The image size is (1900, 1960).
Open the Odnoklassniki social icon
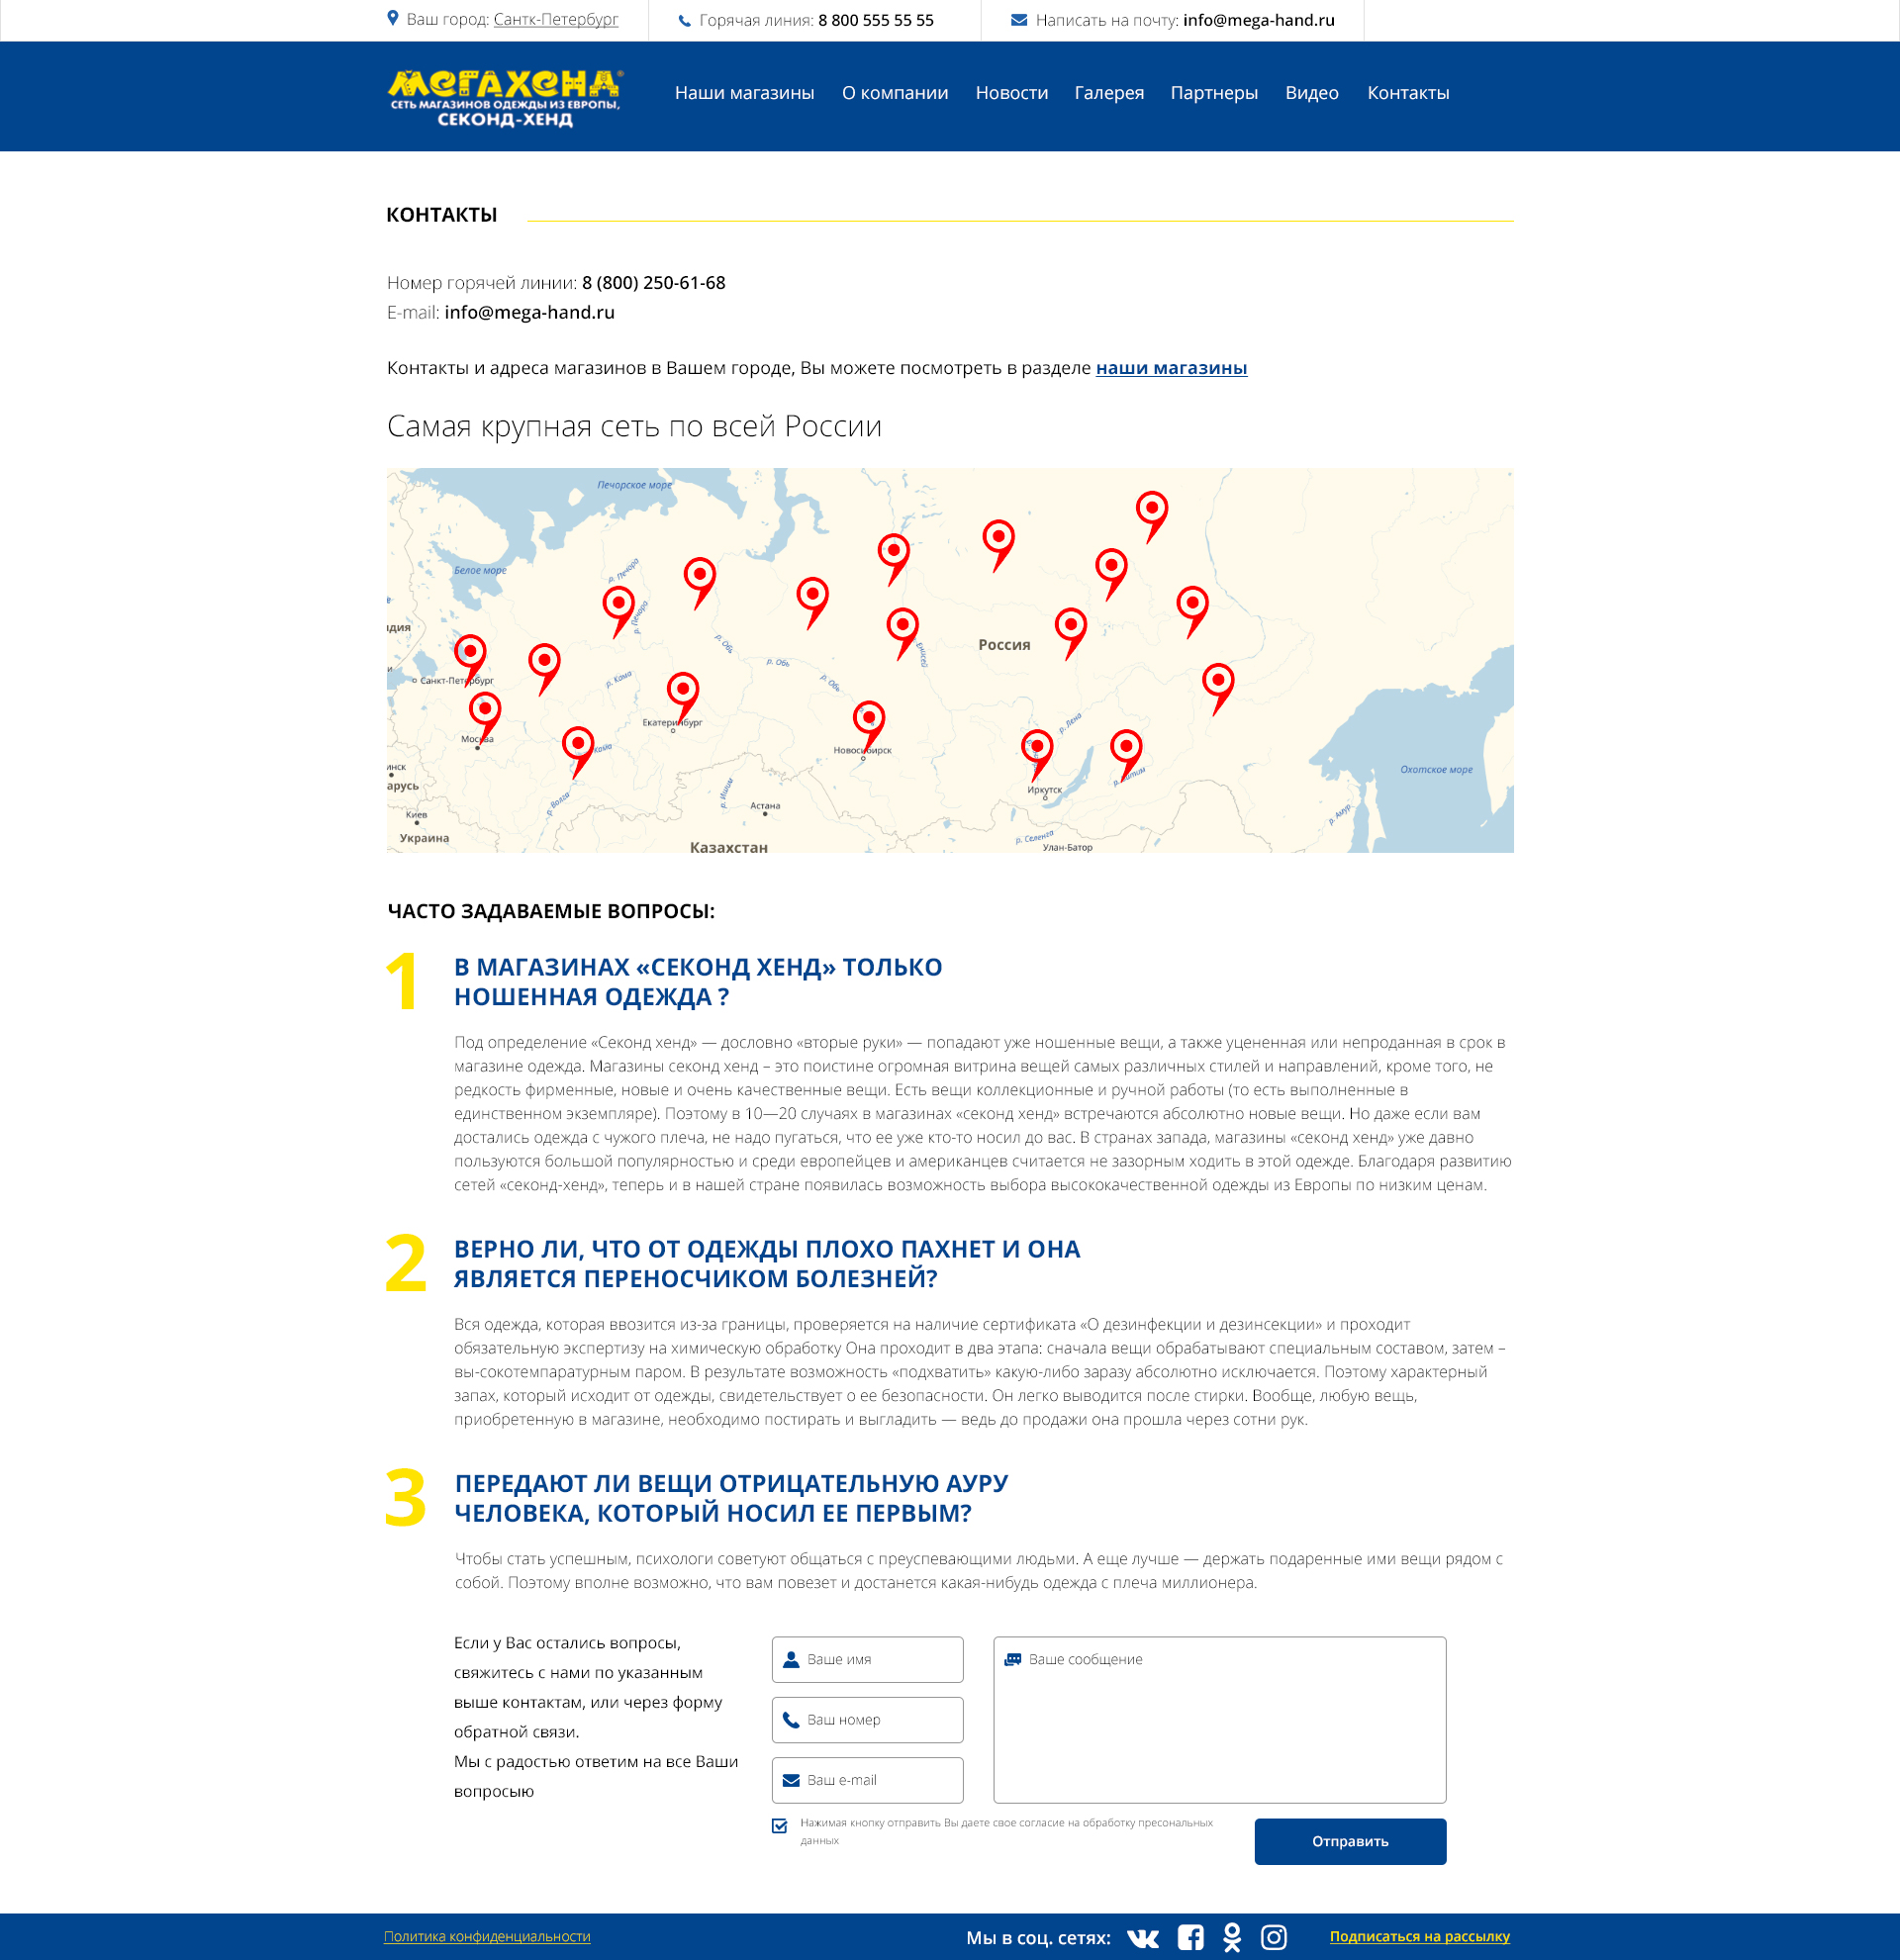click(x=1232, y=1938)
